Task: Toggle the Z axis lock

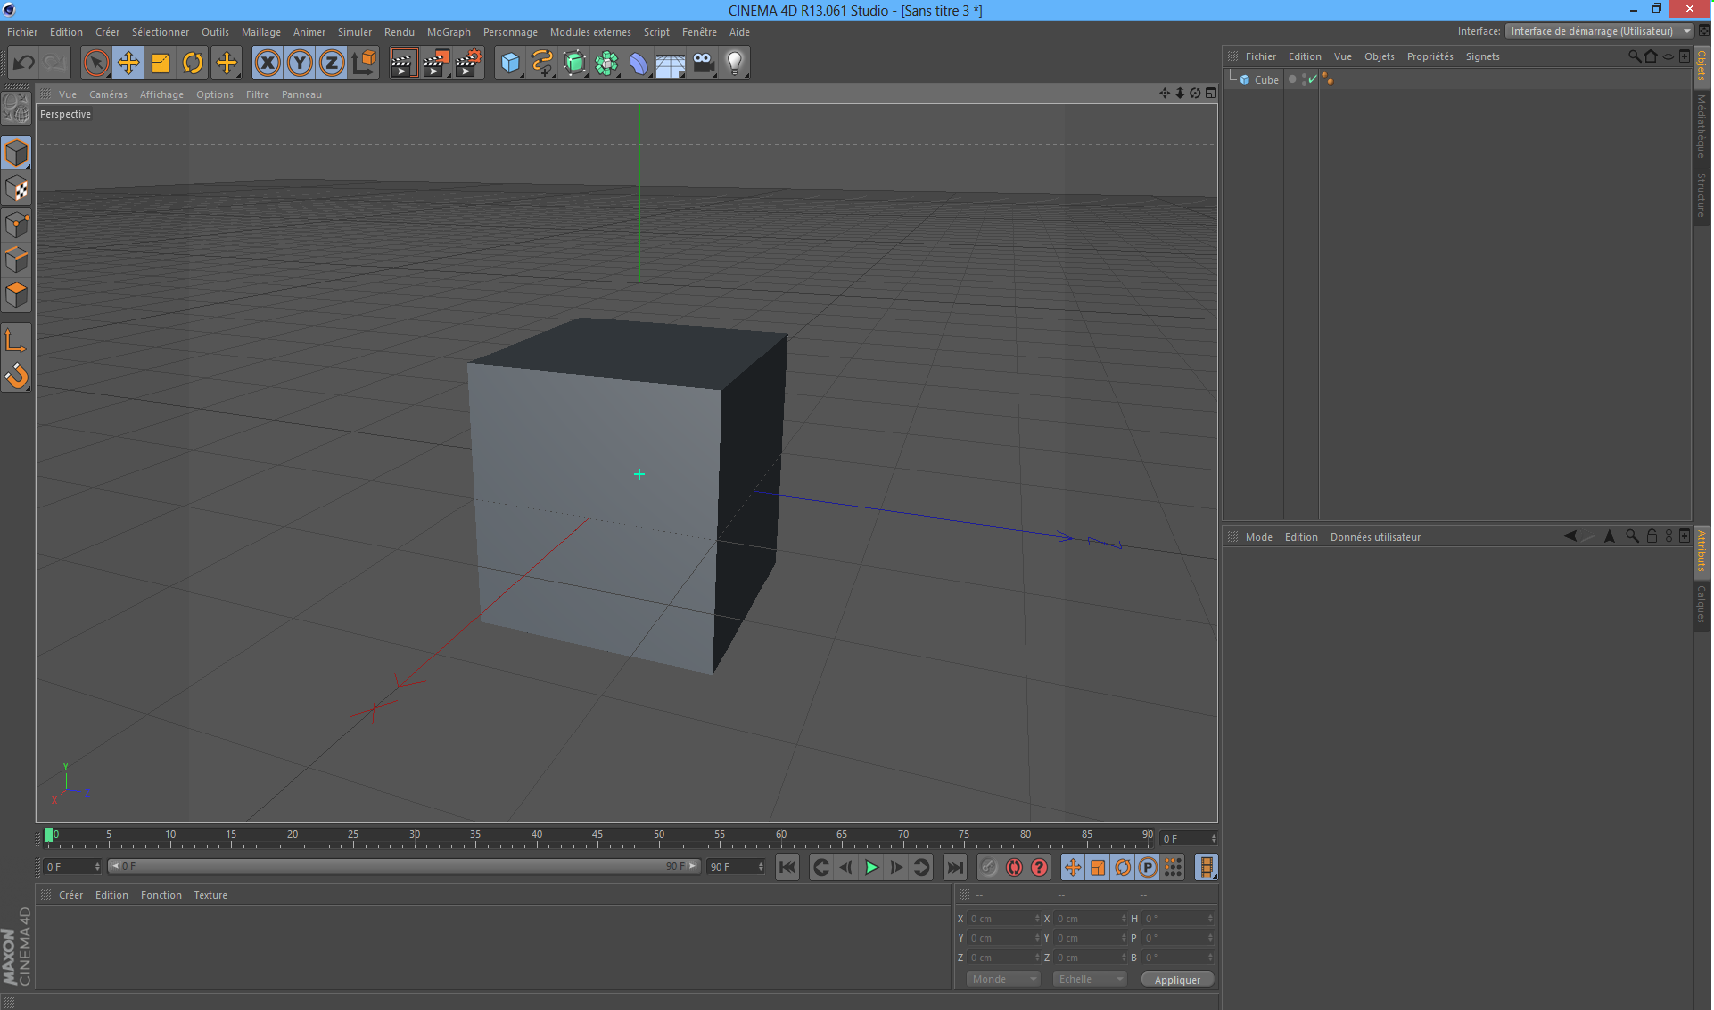Action: (x=331, y=63)
